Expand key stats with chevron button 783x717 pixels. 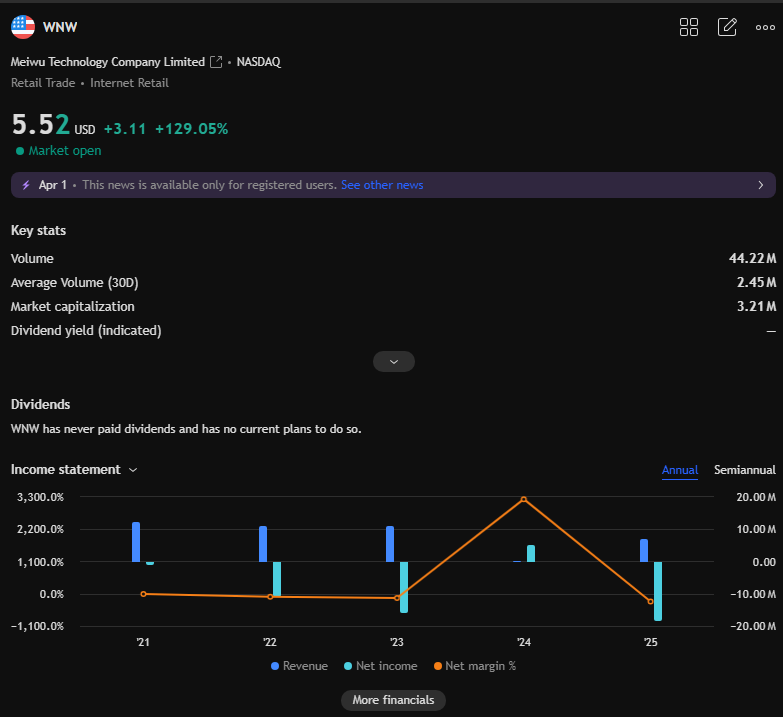coord(393,361)
